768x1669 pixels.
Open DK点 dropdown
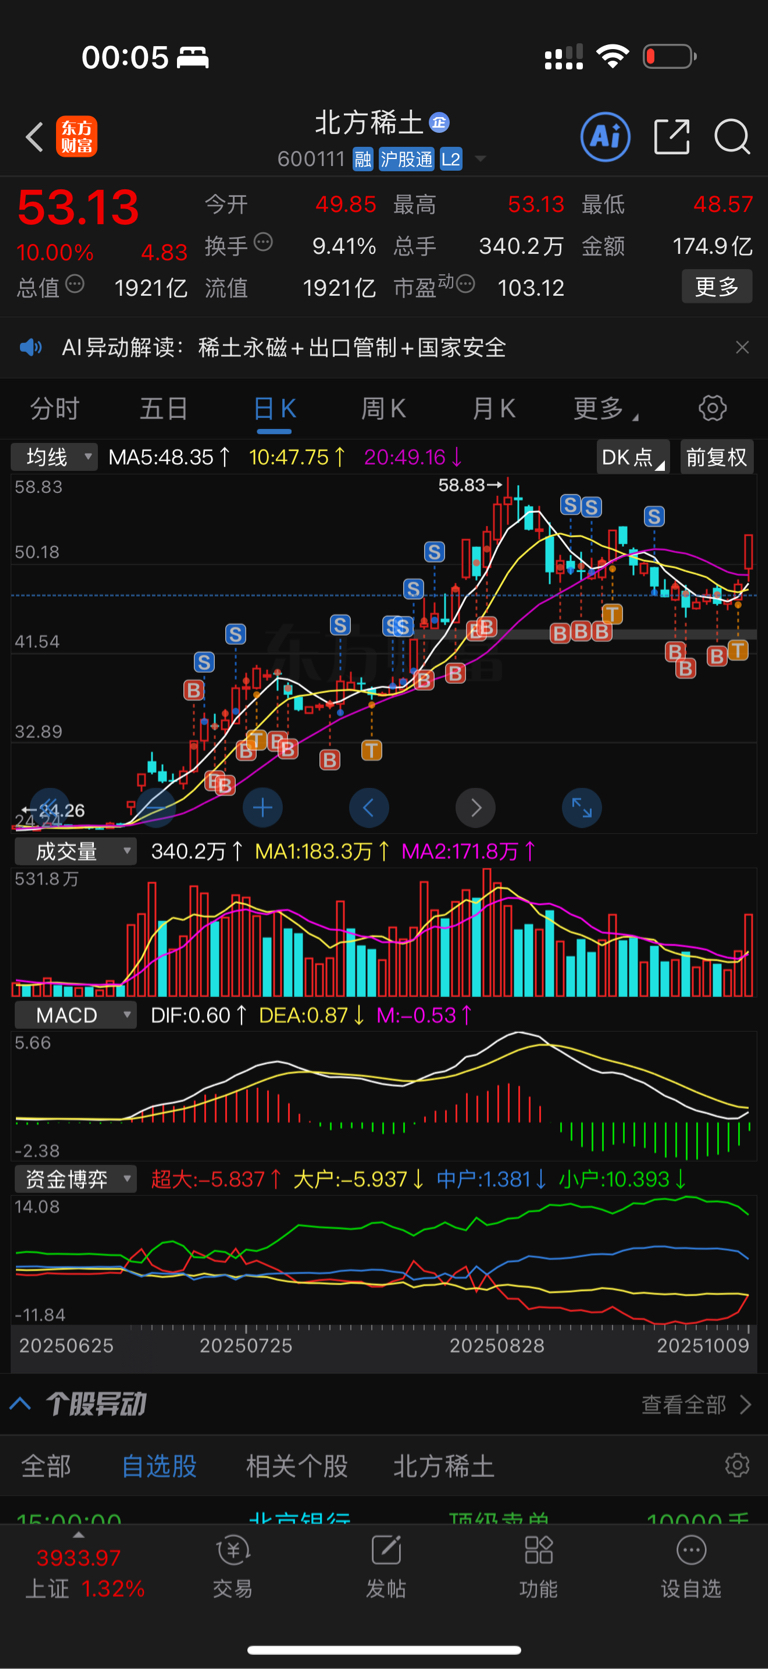pyautogui.click(x=633, y=457)
